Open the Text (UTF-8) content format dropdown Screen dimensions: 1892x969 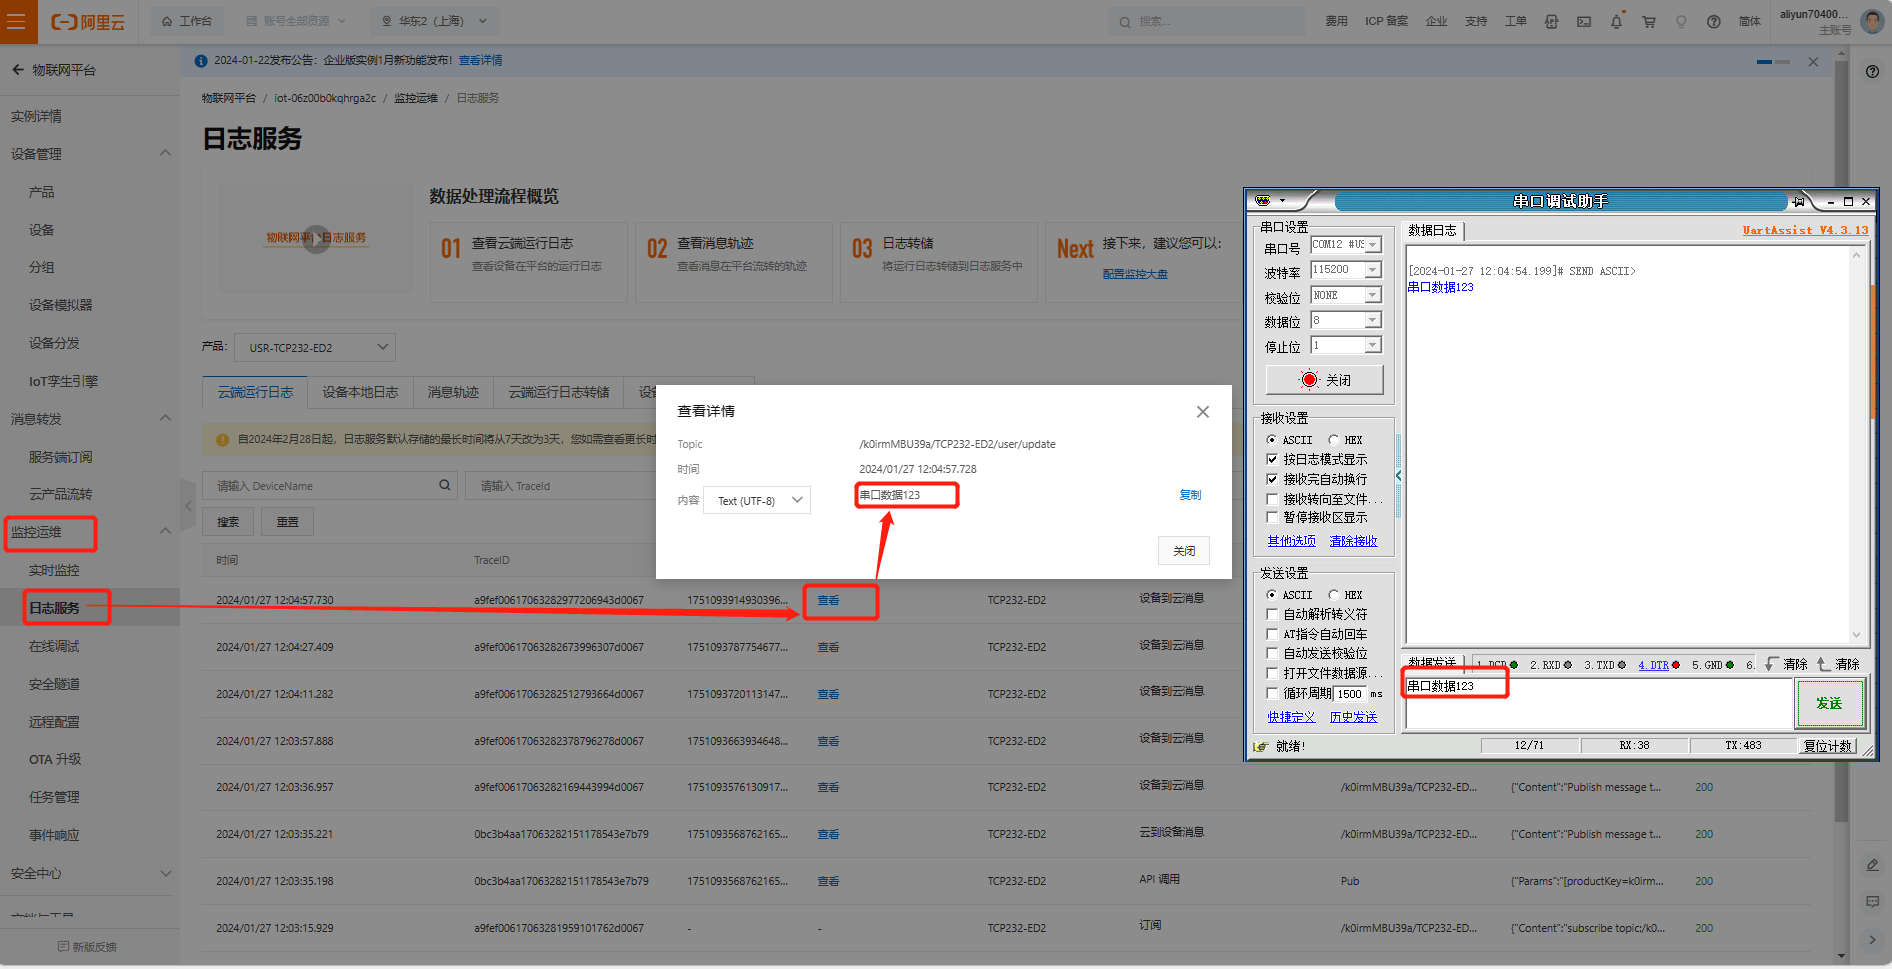[757, 500]
